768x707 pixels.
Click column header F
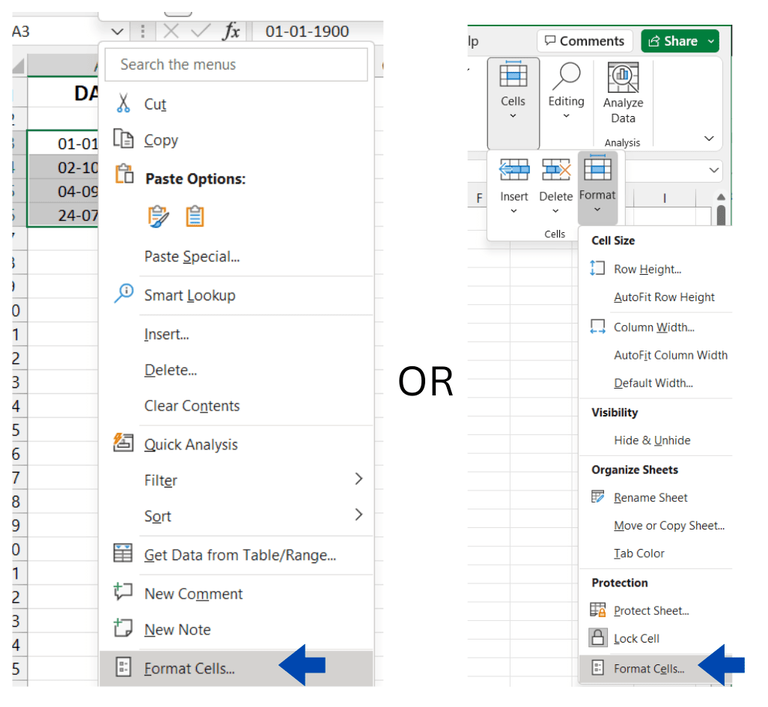coord(479,198)
